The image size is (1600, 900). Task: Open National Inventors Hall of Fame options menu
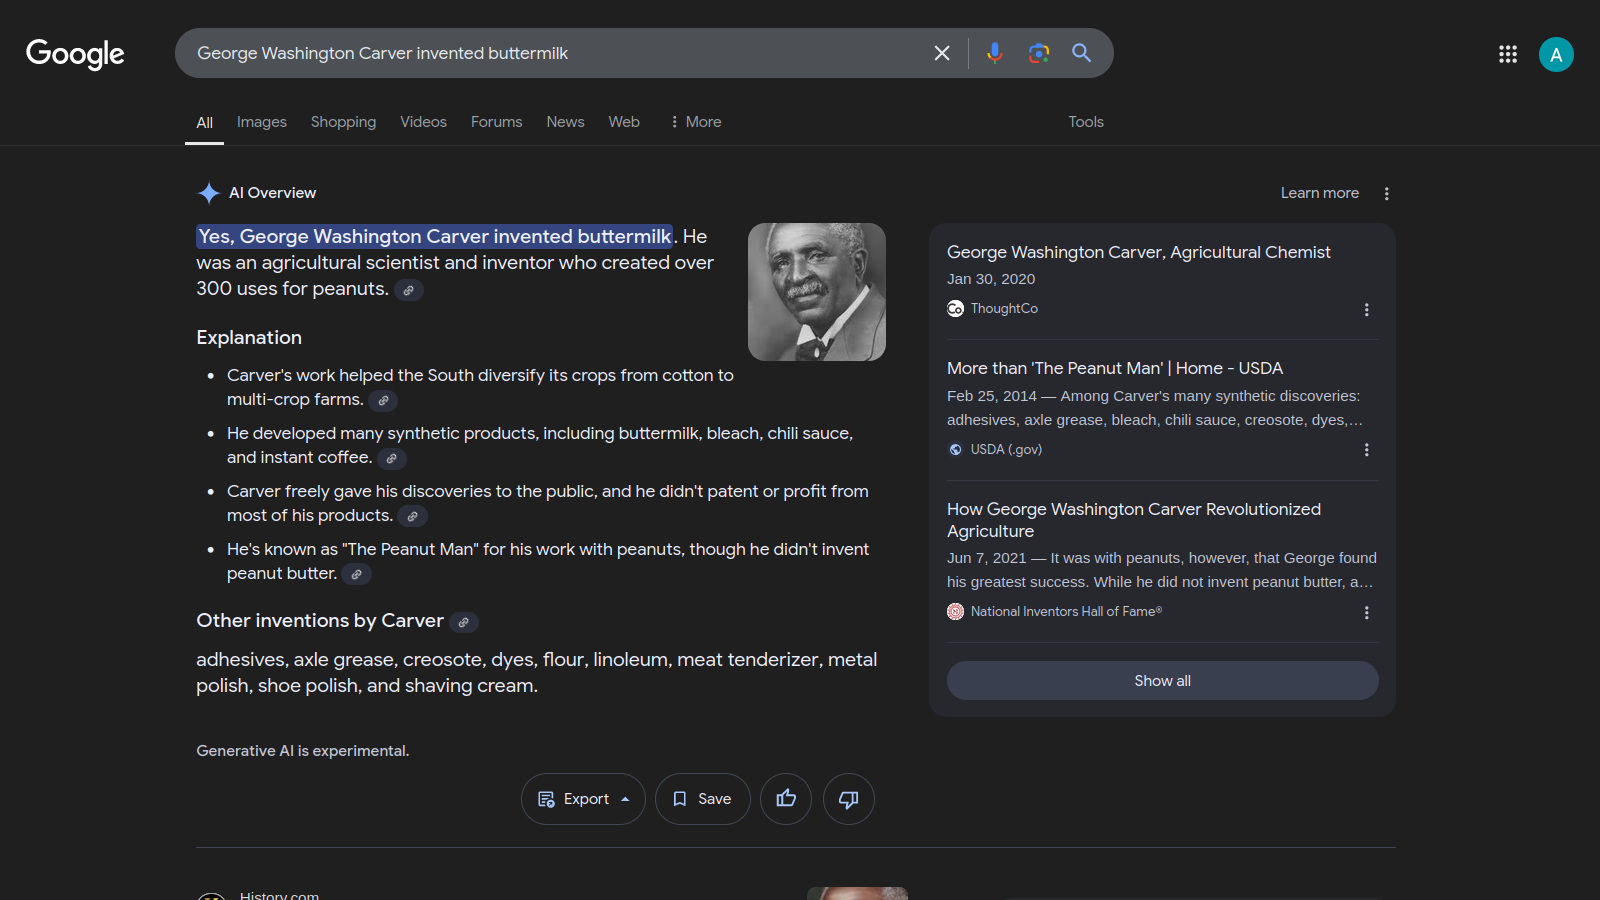point(1367,612)
